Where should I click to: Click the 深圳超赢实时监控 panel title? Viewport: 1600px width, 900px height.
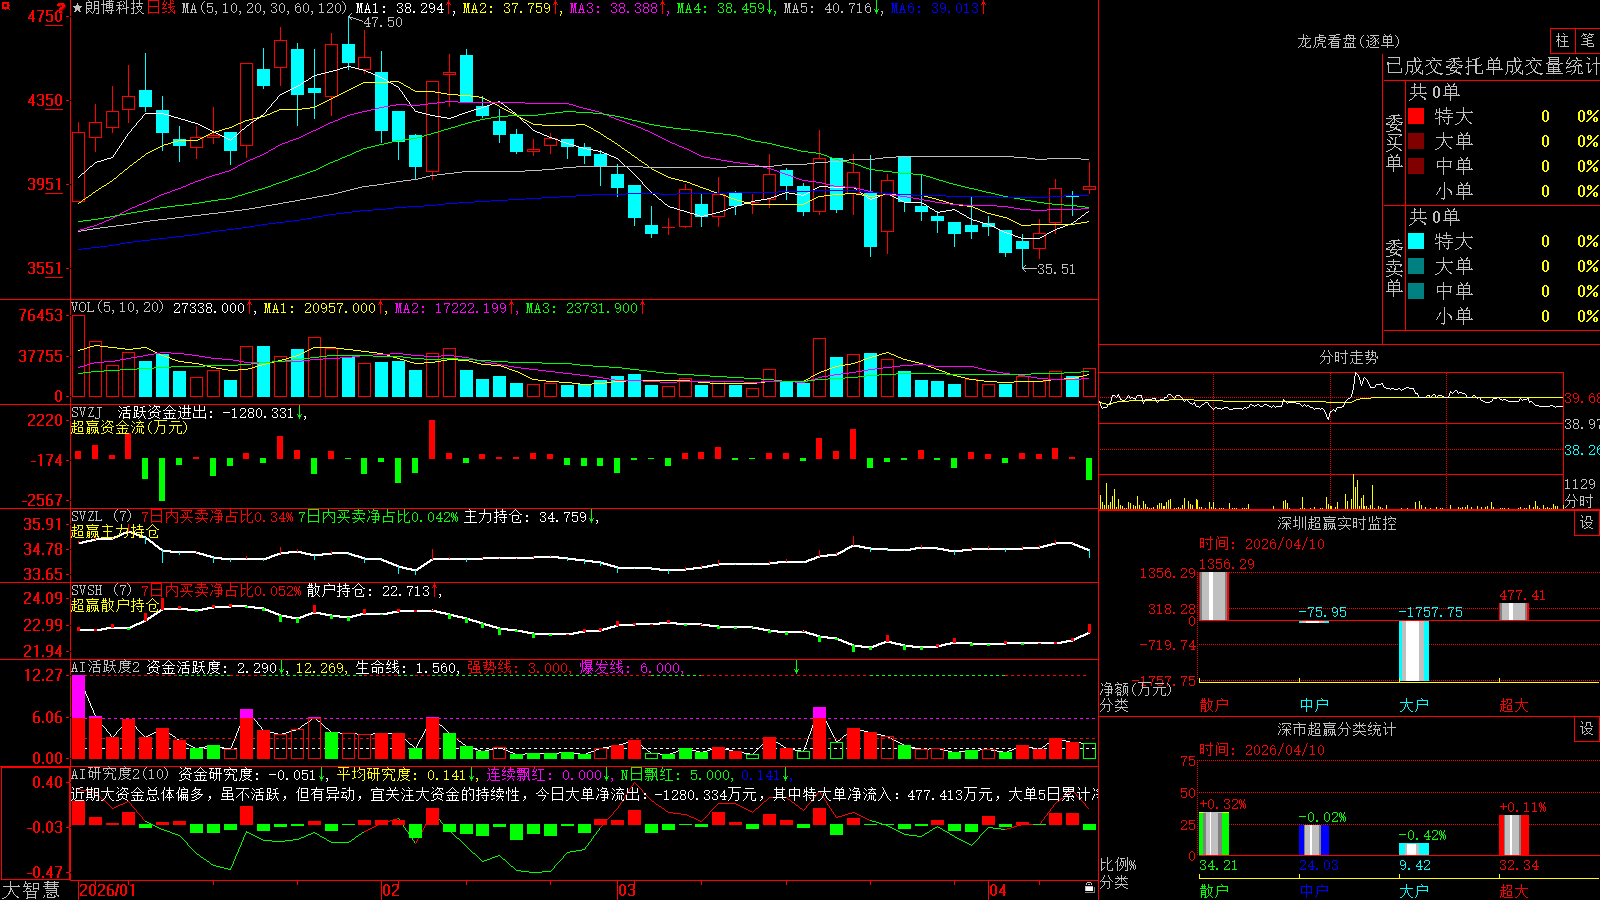pos(1337,523)
